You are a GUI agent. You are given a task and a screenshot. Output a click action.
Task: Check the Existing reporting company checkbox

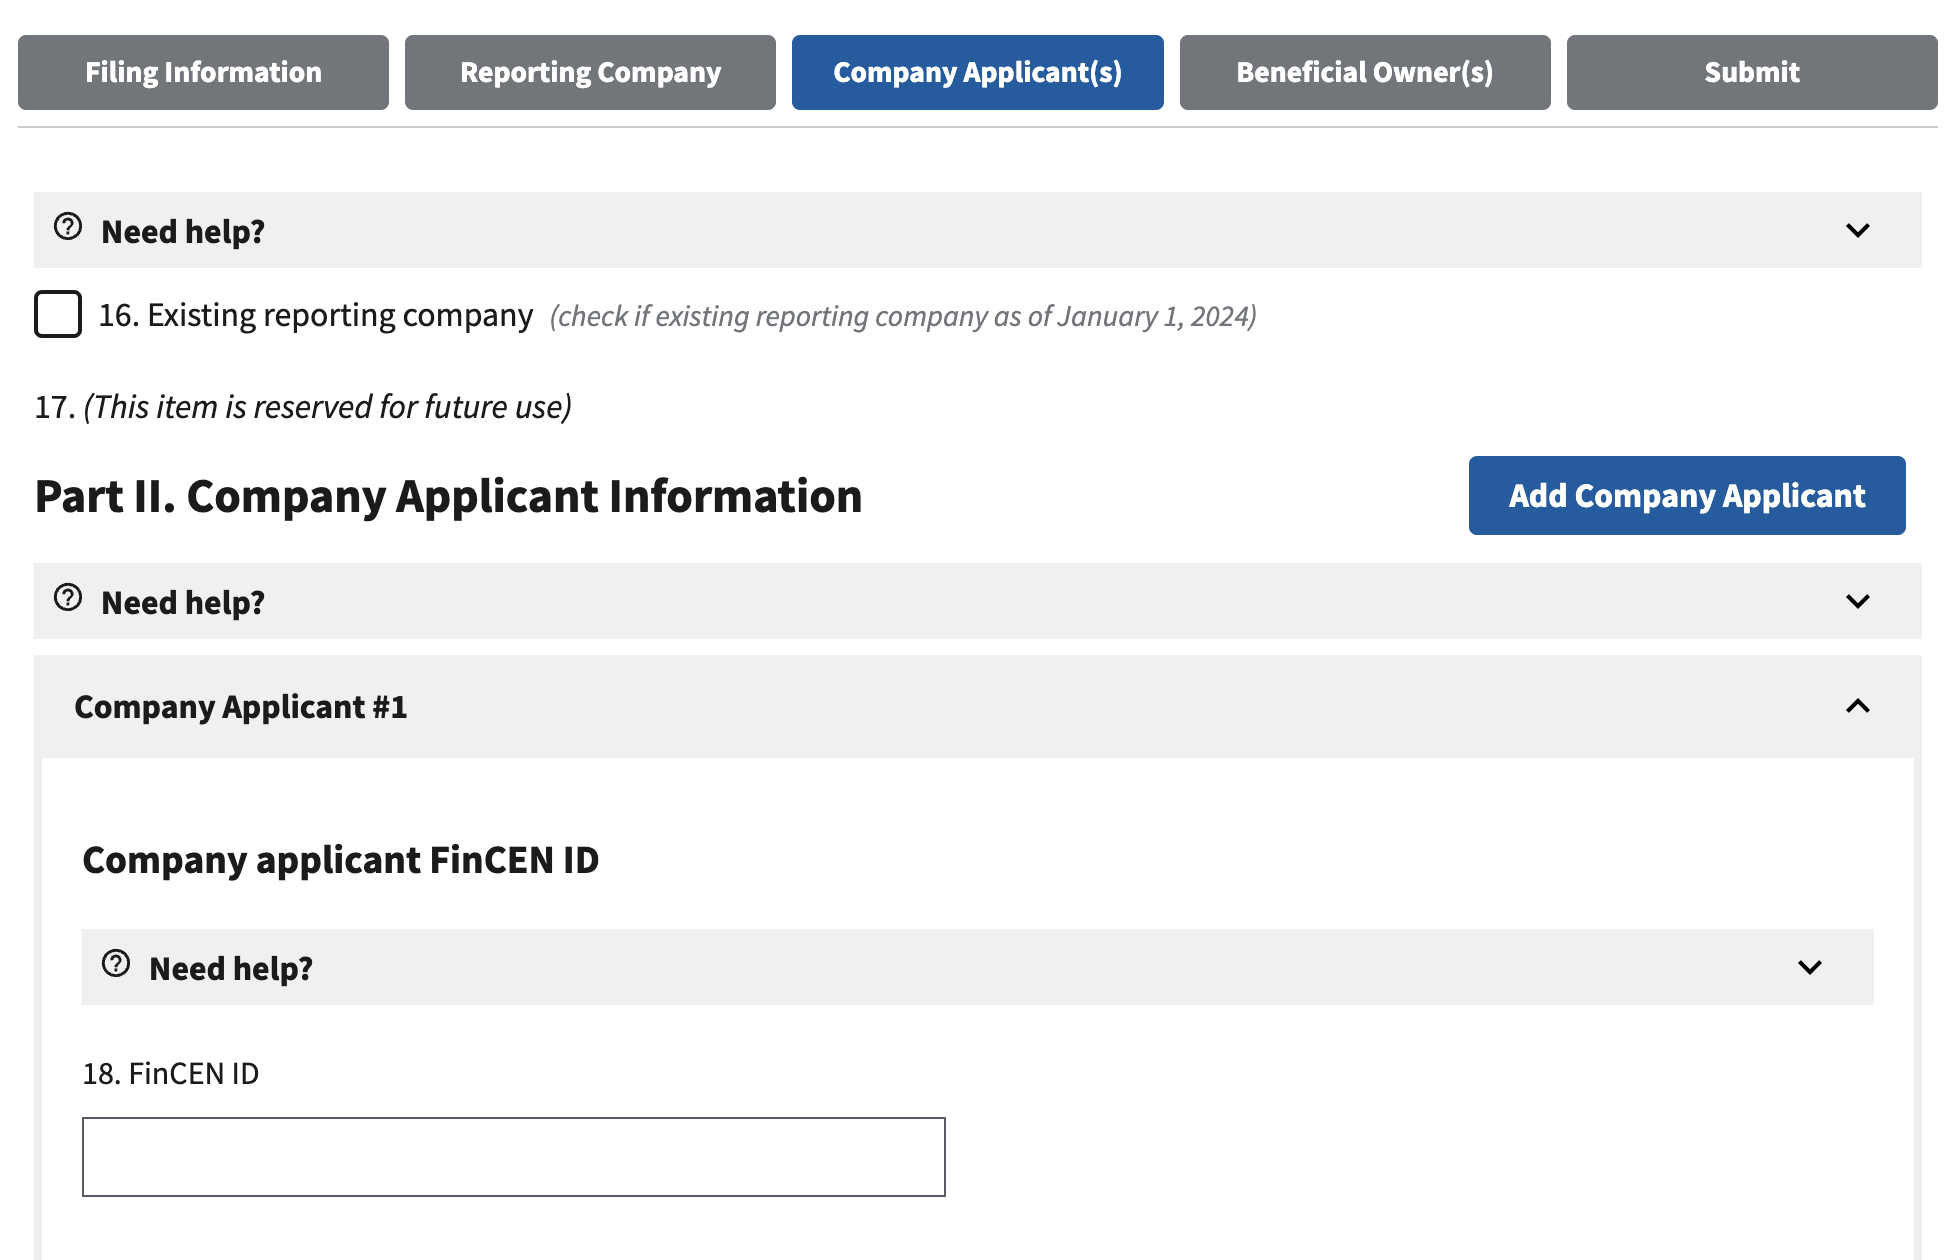coord(58,315)
